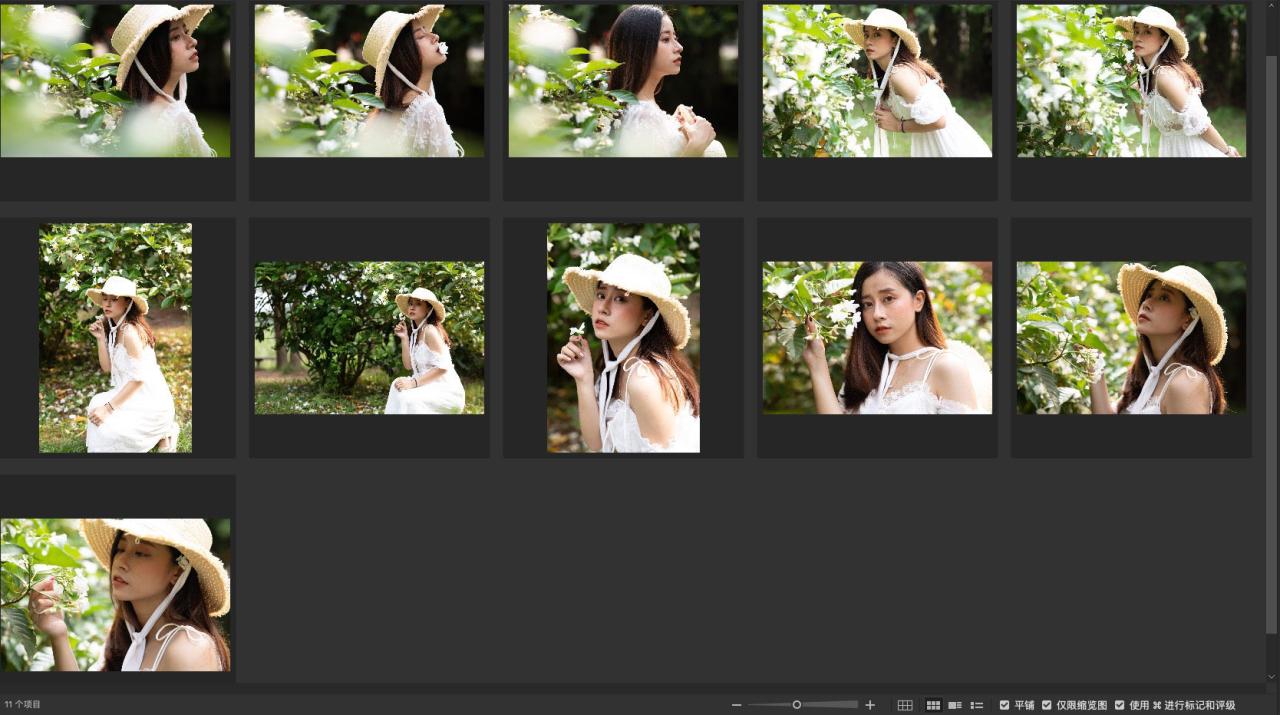Click the minus icon to shrink thumbnails
1280x715 pixels.
737,705
